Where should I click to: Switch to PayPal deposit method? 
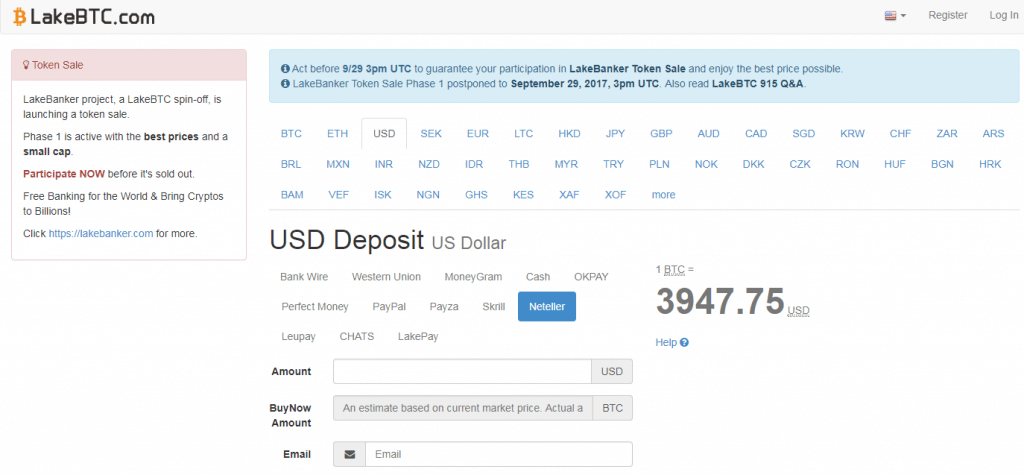click(x=389, y=306)
